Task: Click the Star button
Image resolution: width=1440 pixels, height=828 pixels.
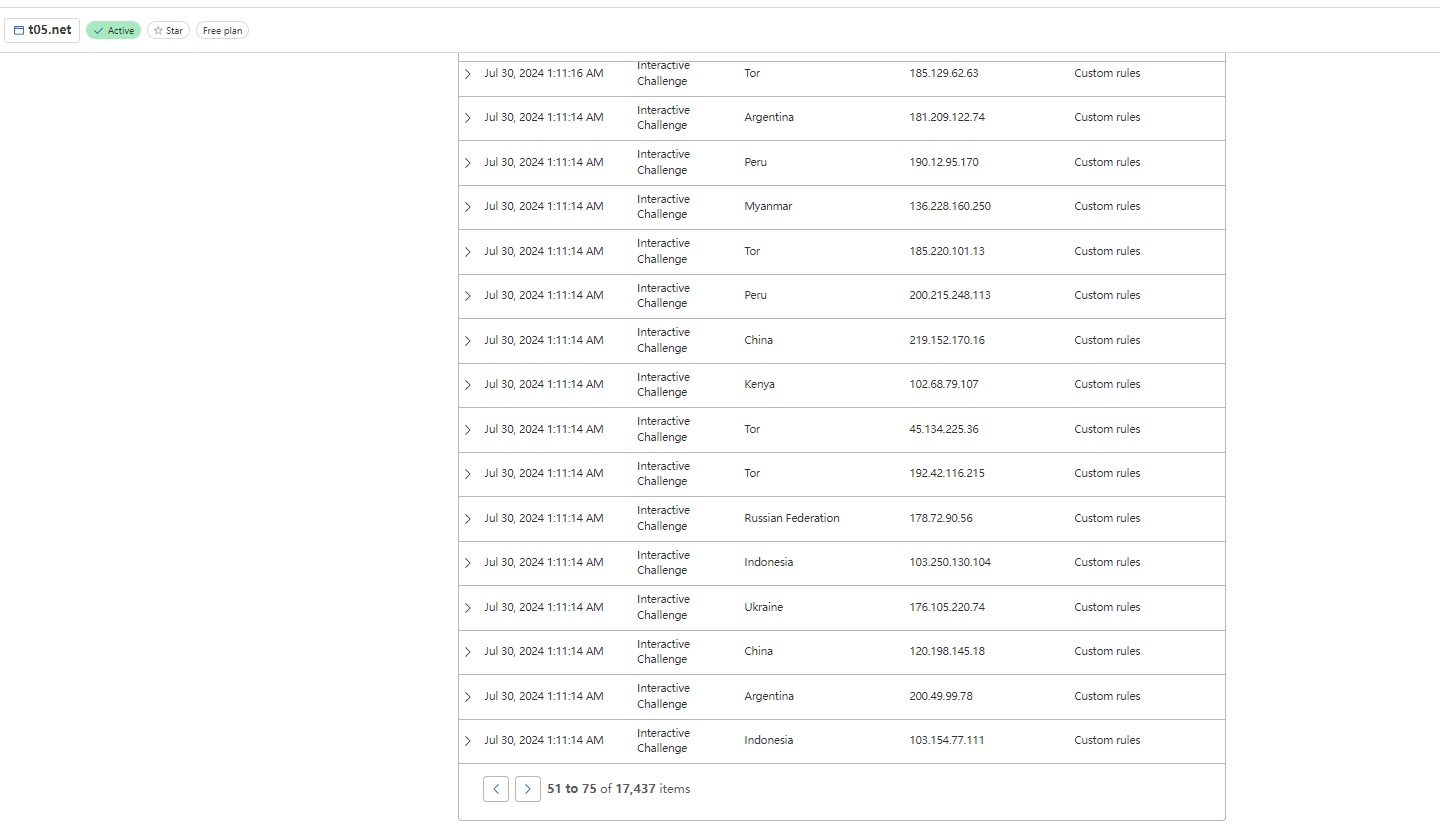Action: (168, 31)
